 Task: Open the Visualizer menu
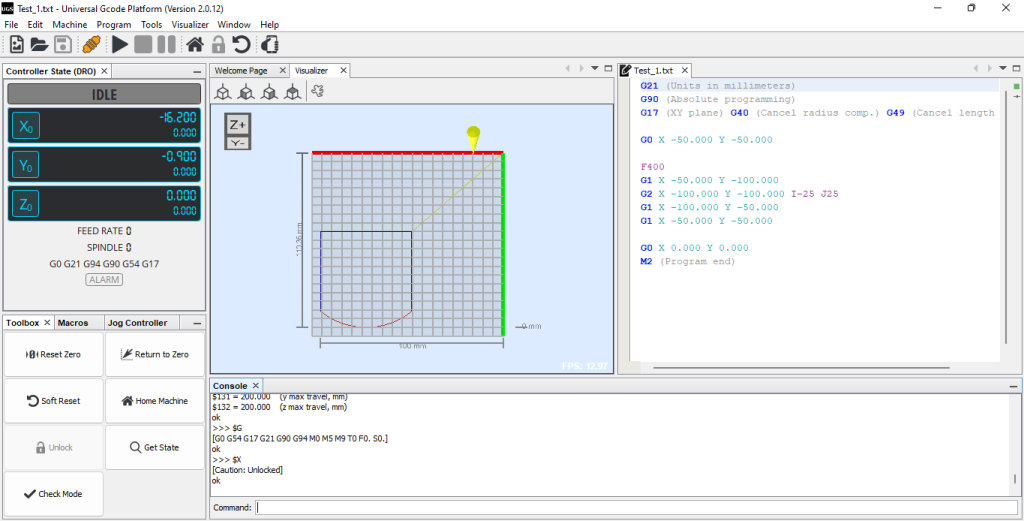pyautogui.click(x=190, y=25)
